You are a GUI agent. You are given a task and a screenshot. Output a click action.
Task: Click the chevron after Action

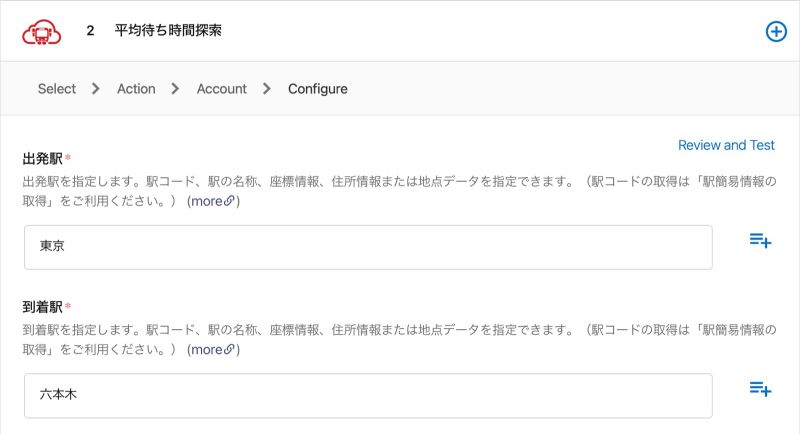175,89
